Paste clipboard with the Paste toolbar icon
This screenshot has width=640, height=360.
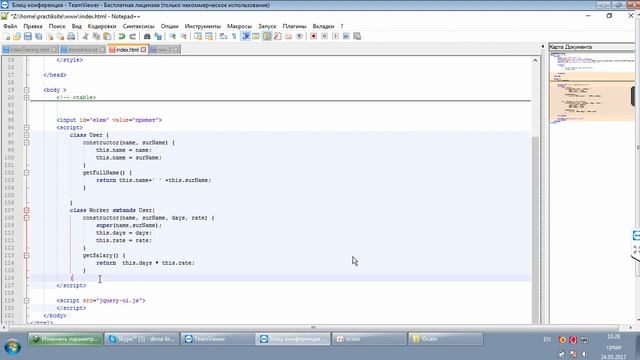coord(107,36)
